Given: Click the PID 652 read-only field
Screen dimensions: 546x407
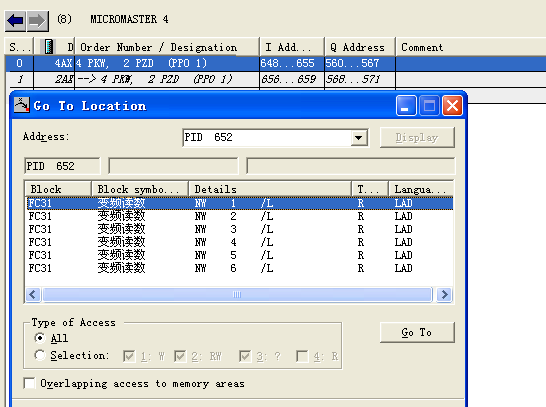Looking at the screenshot, I should (x=62, y=166).
